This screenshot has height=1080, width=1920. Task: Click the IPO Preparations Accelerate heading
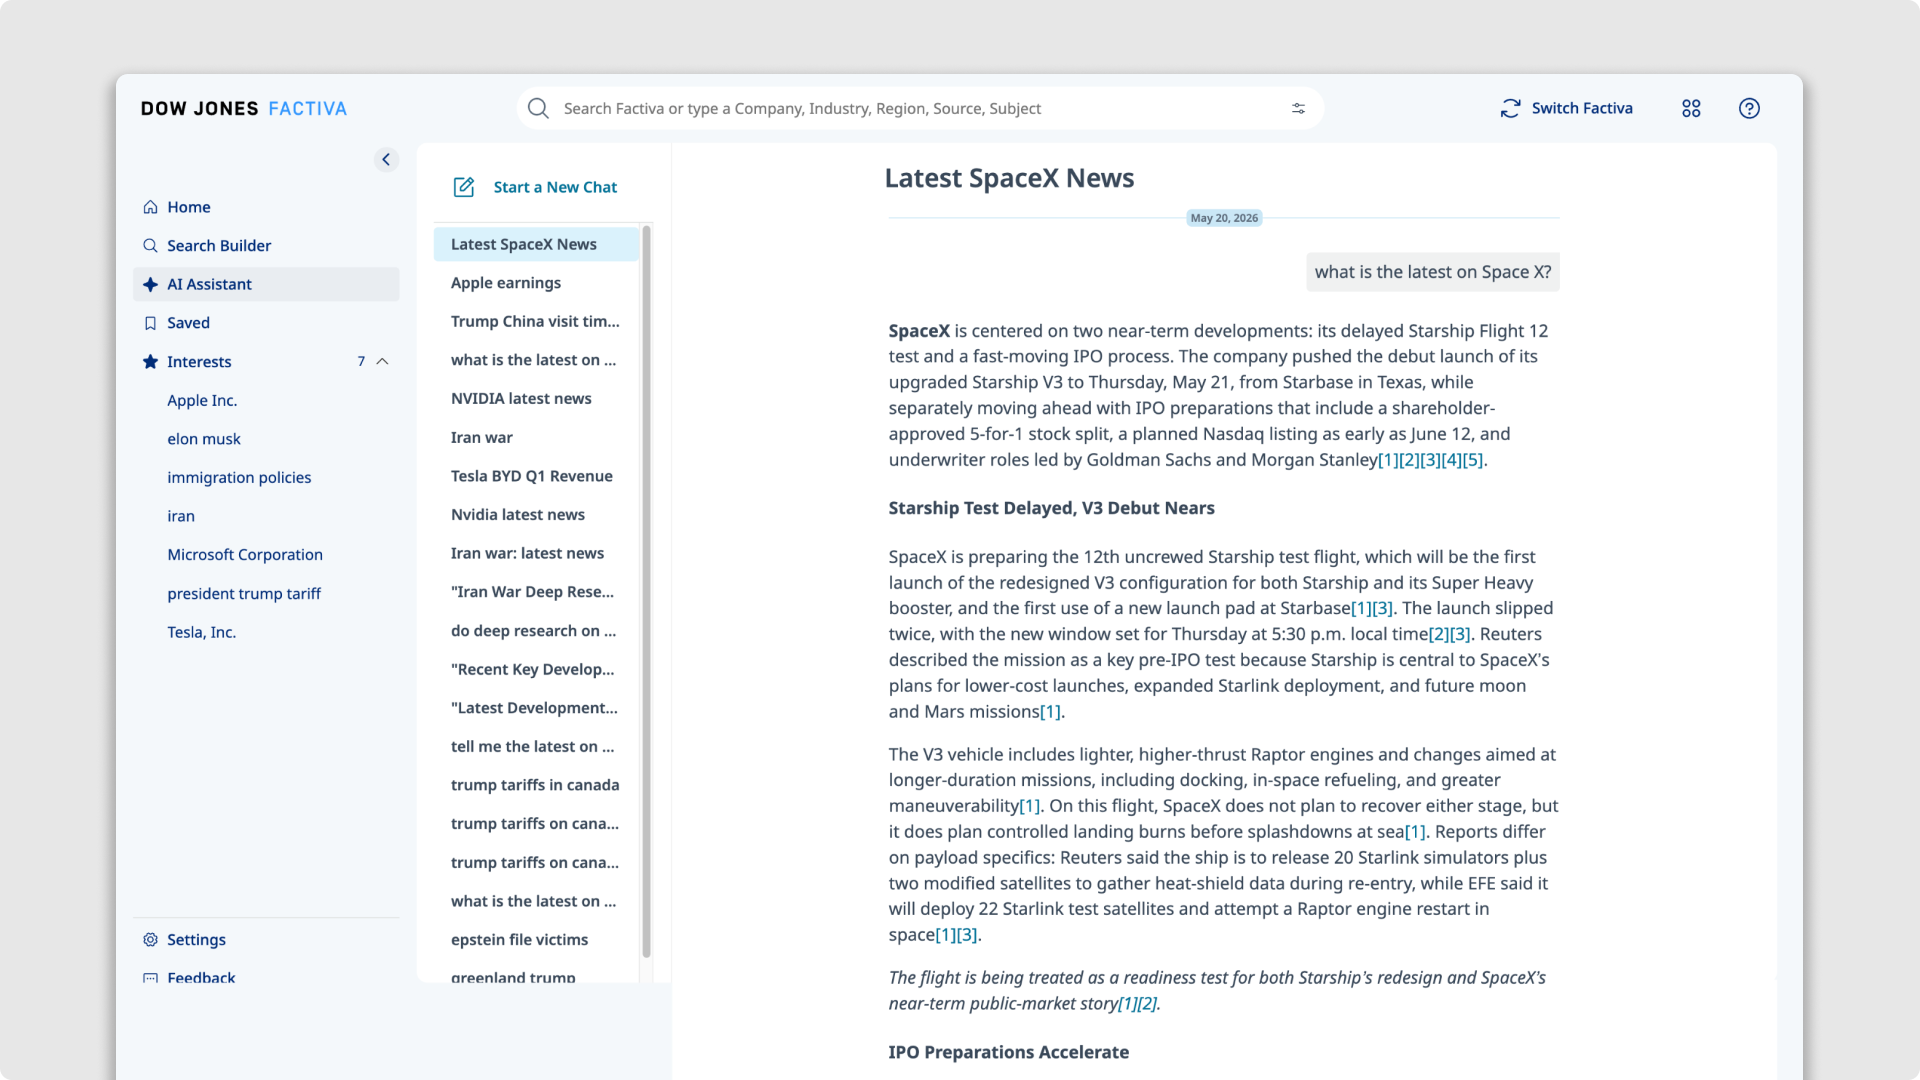tap(1008, 1052)
